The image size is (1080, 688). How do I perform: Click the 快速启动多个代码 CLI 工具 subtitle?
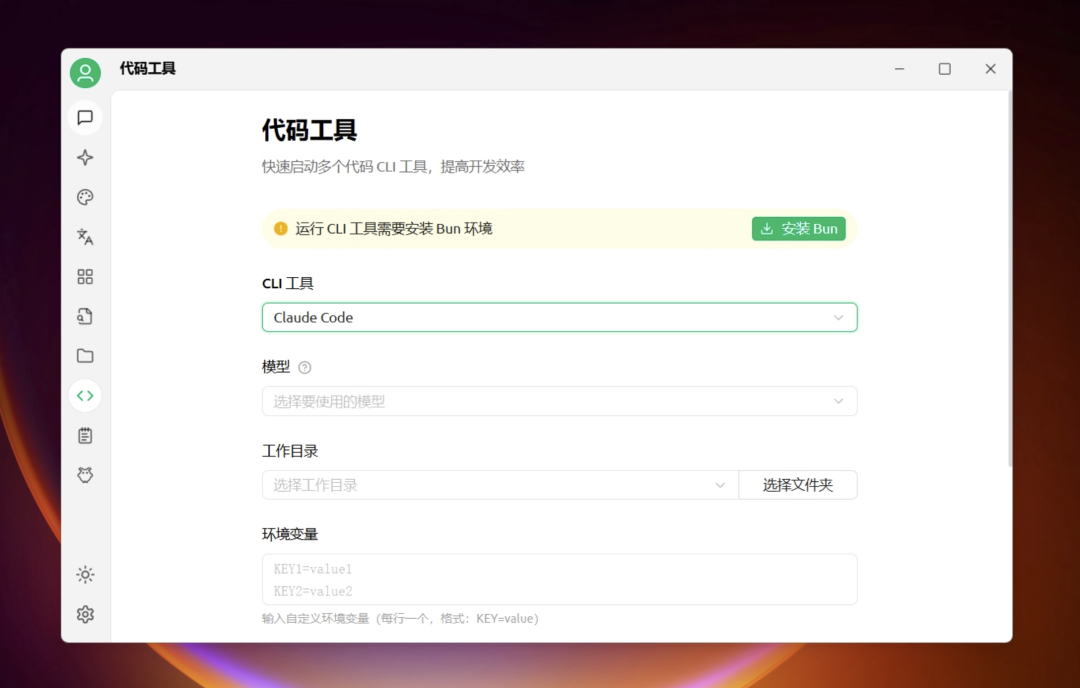tap(393, 167)
